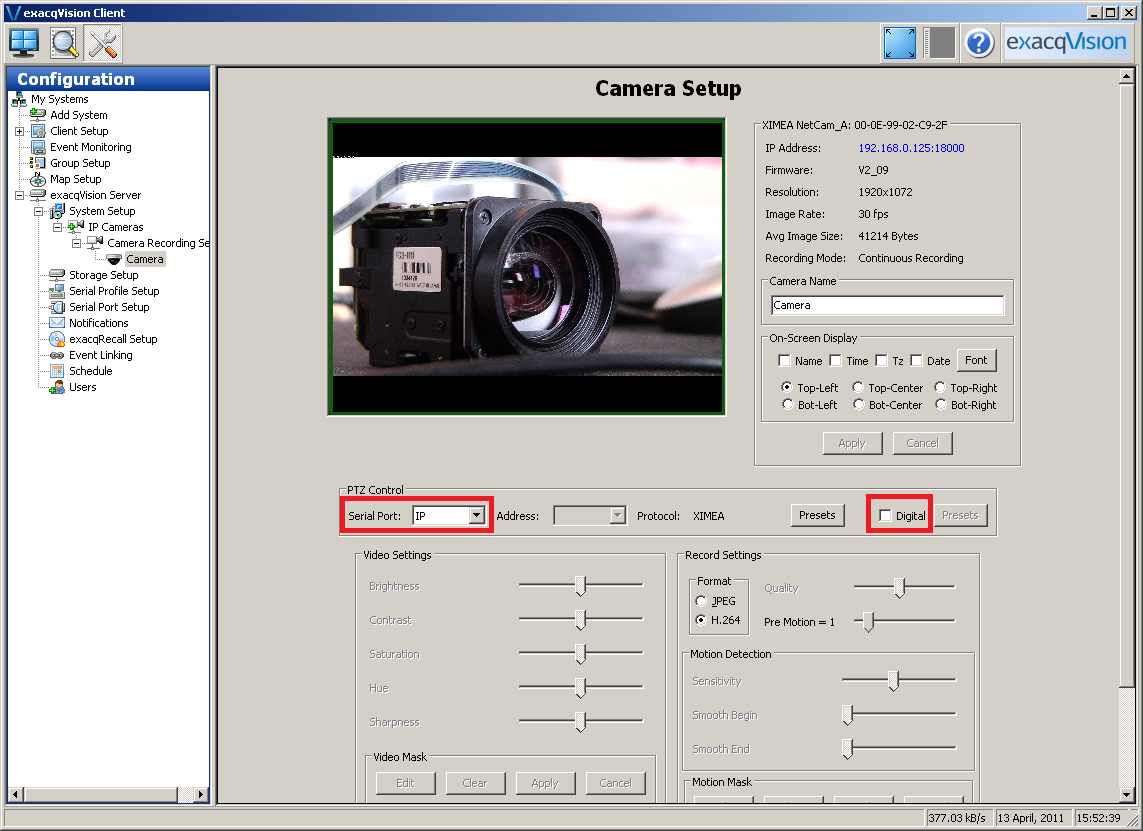The image size is (1143, 831).
Task: Select the JPEG format radio button
Action: pos(701,601)
